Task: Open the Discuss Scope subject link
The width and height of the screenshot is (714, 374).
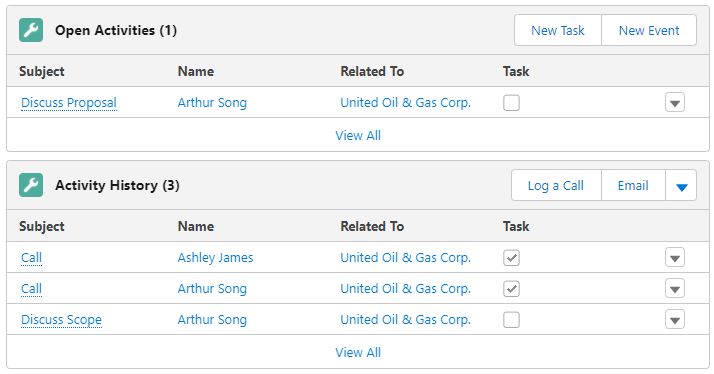Action: (x=61, y=319)
